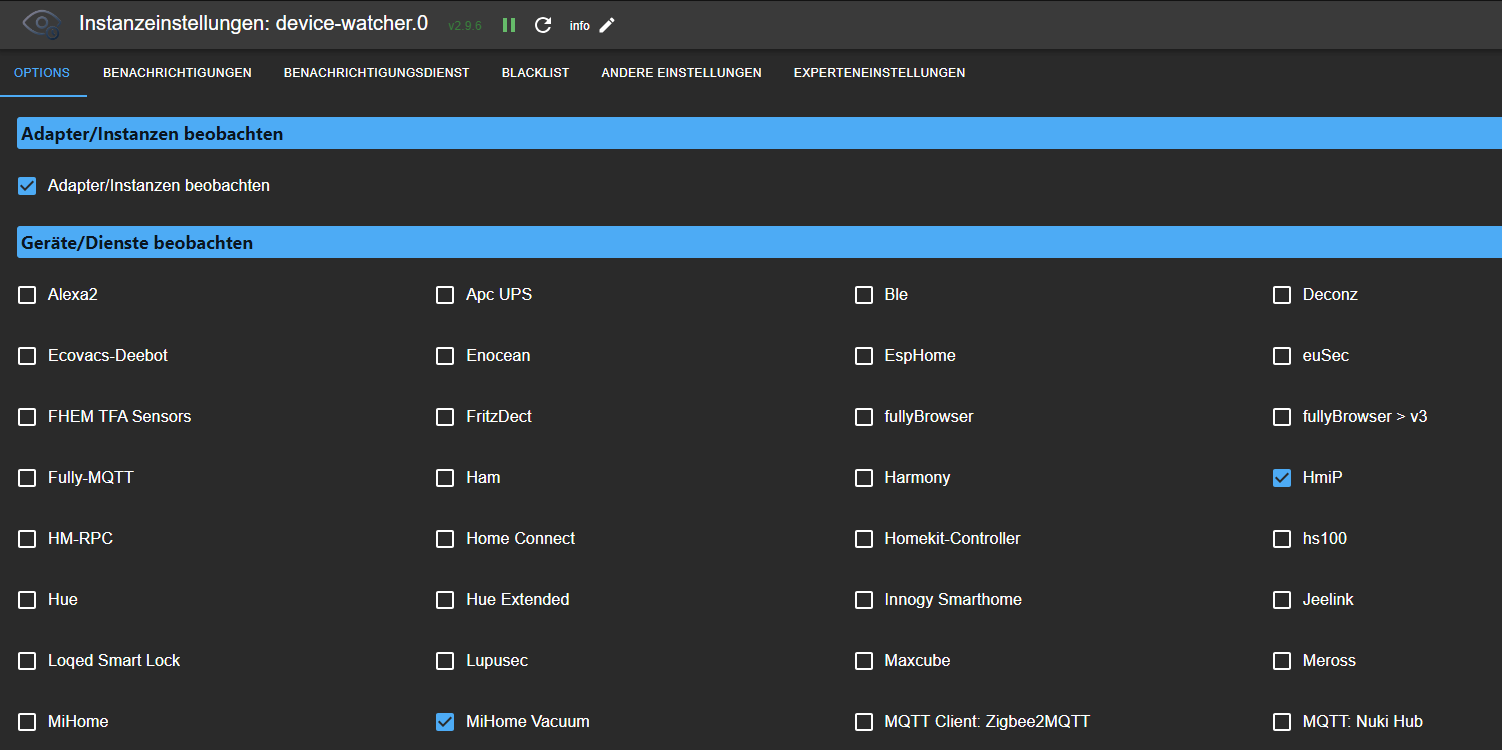Enable the HM-RPC checkbox
This screenshot has height=750, width=1502.
tap(27, 539)
